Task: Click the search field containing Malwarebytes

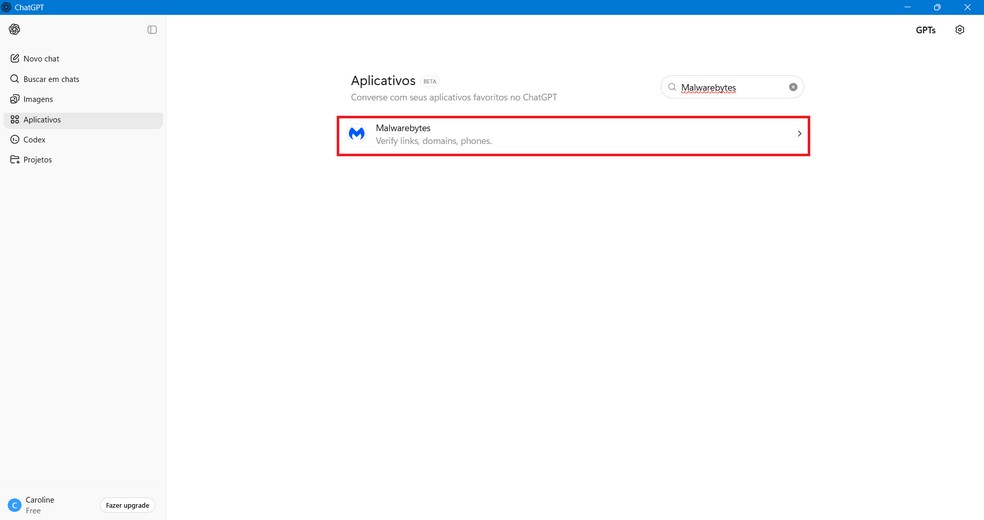Action: [x=732, y=87]
